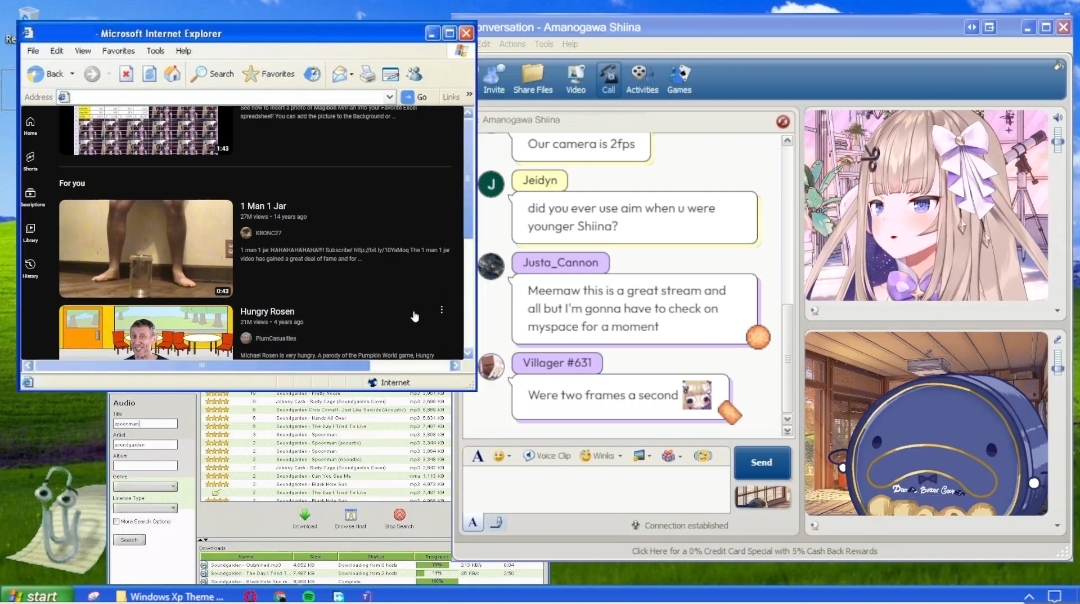The width and height of the screenshot is (1080, 604).
Task: Start a Call in the conversation window
Action: click(608, 79)
